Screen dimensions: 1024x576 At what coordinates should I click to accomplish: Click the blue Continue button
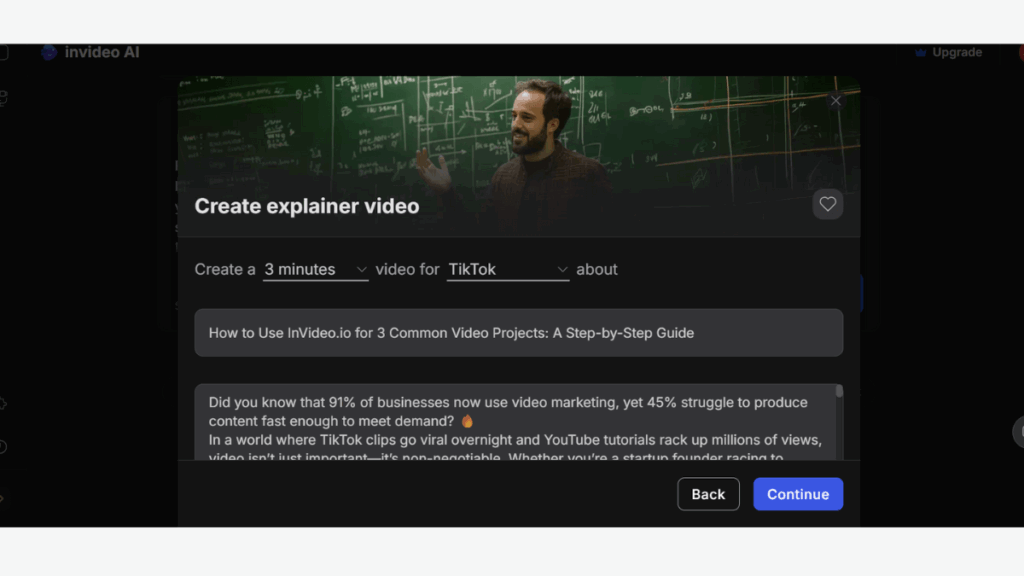click(x=798, y=494)
